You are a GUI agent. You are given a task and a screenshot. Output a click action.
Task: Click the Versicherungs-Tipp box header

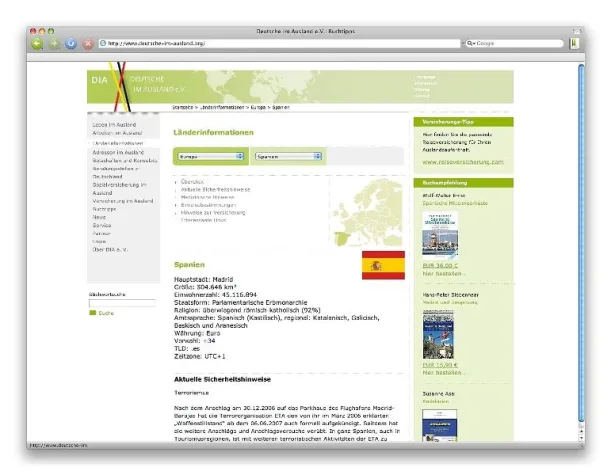coord(463,122)
